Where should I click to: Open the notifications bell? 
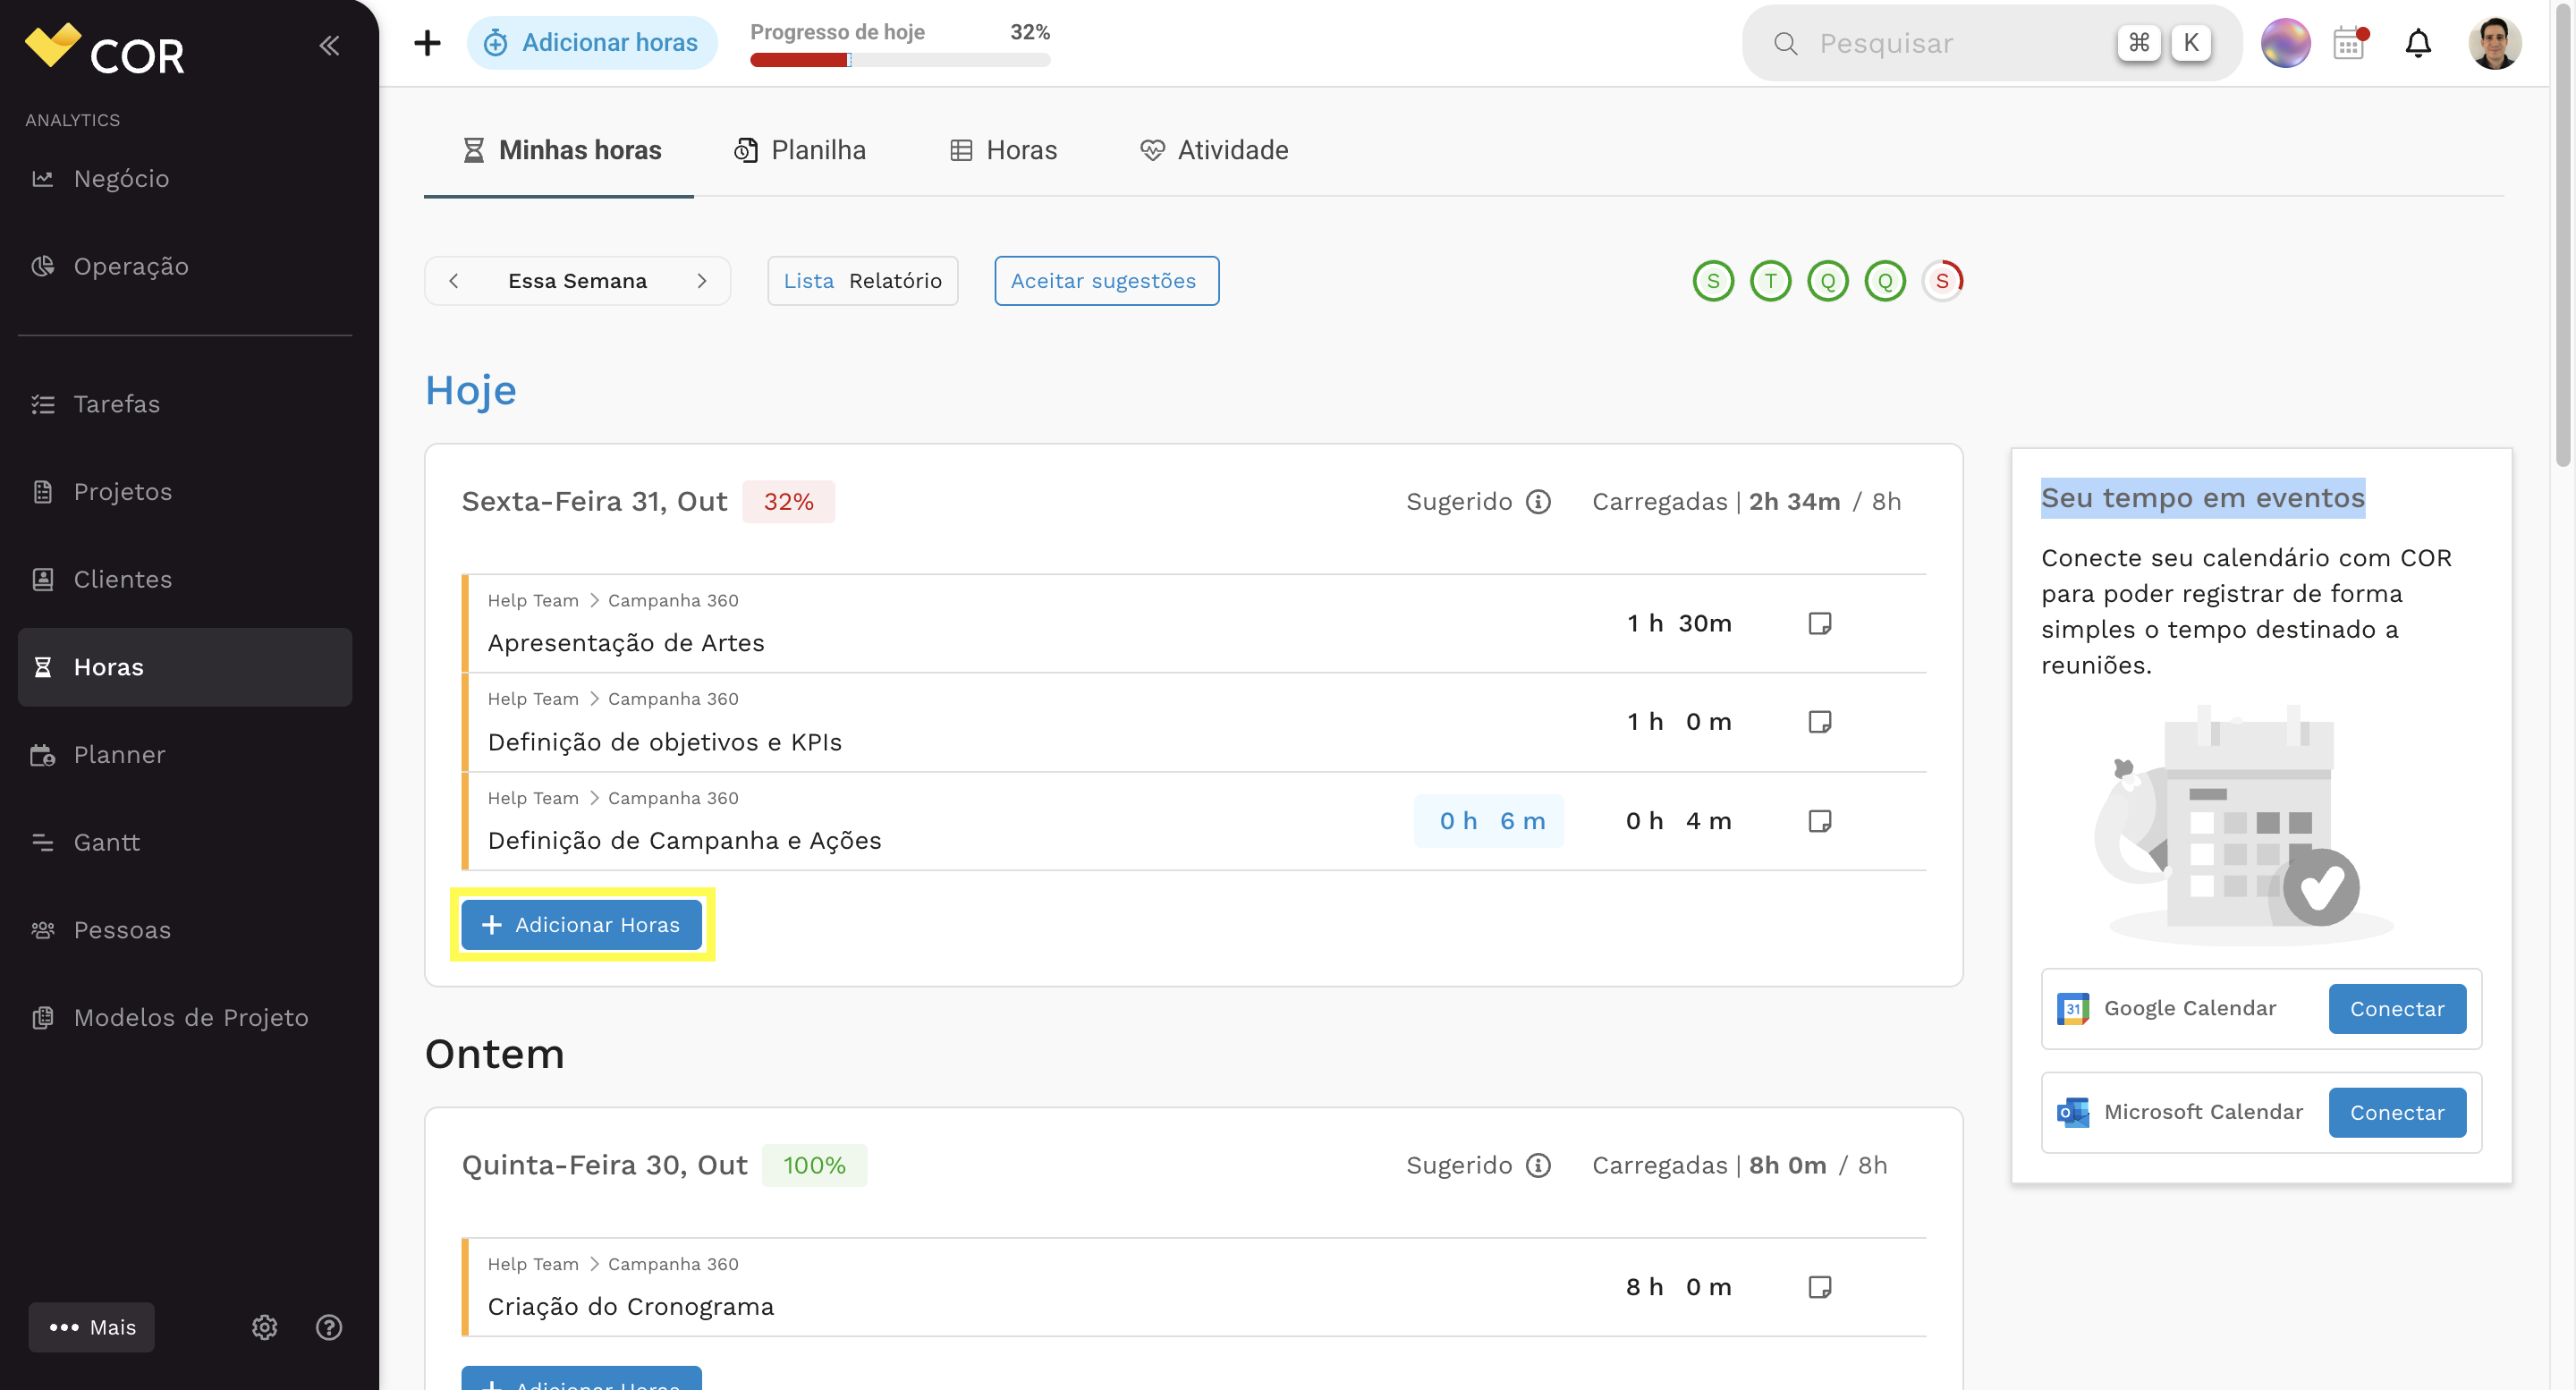(x=2418, y=43)
